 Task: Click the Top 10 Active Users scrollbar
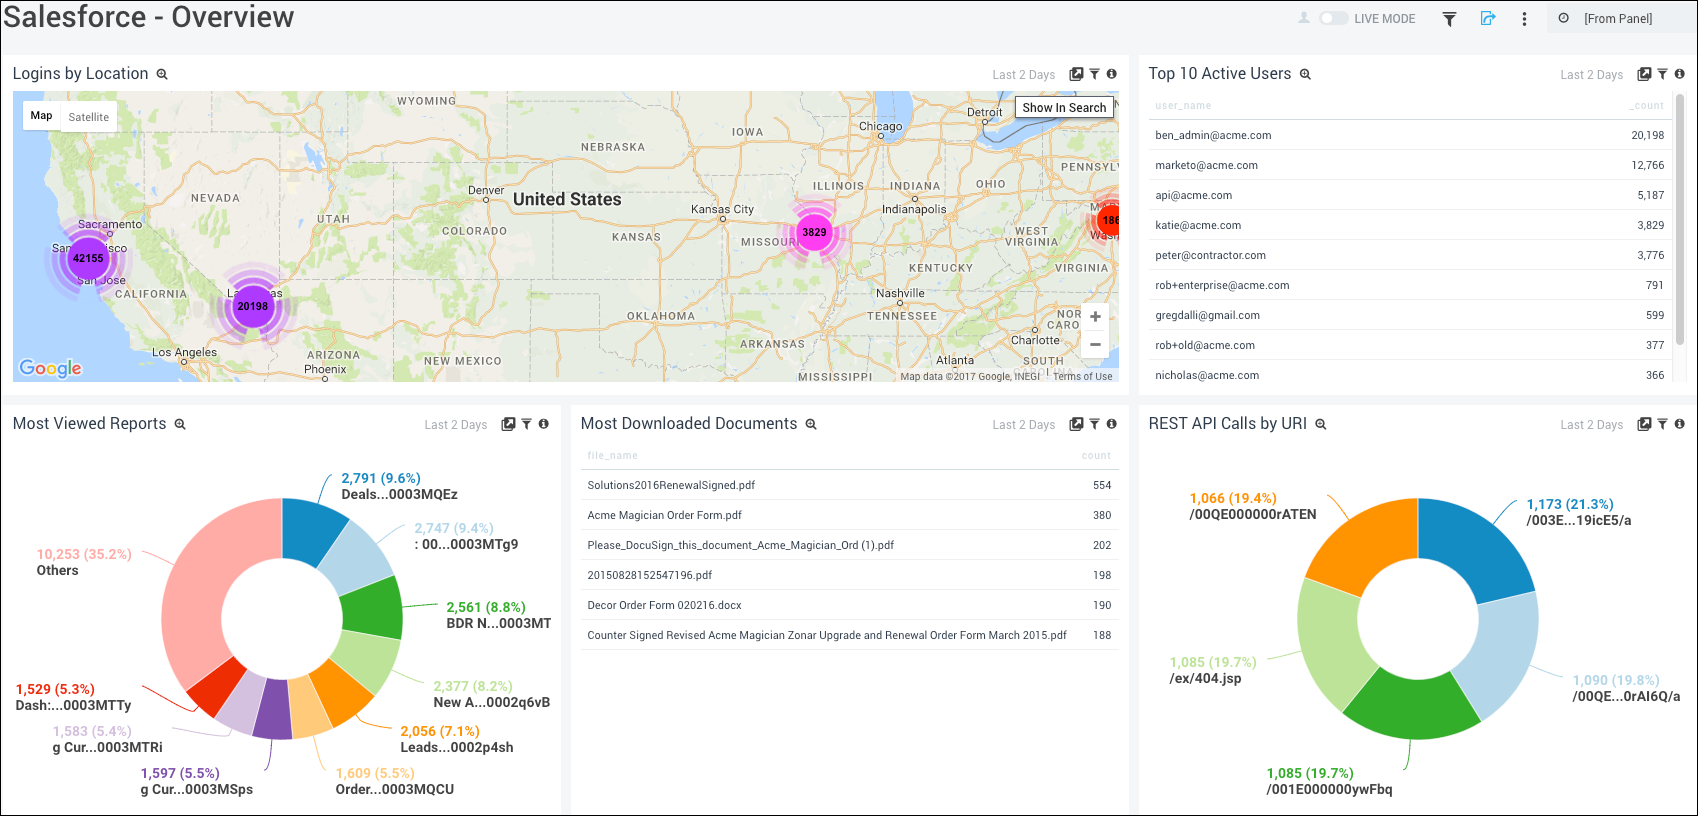coord(1680,220)
